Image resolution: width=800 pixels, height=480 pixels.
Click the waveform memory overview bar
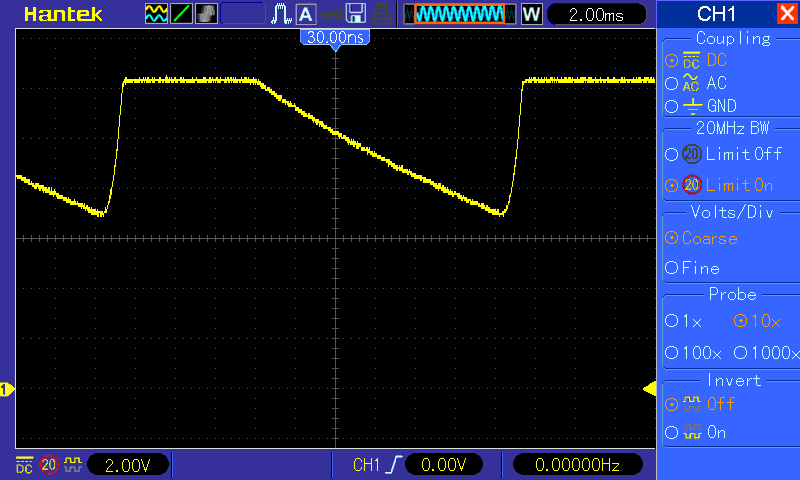460,14
